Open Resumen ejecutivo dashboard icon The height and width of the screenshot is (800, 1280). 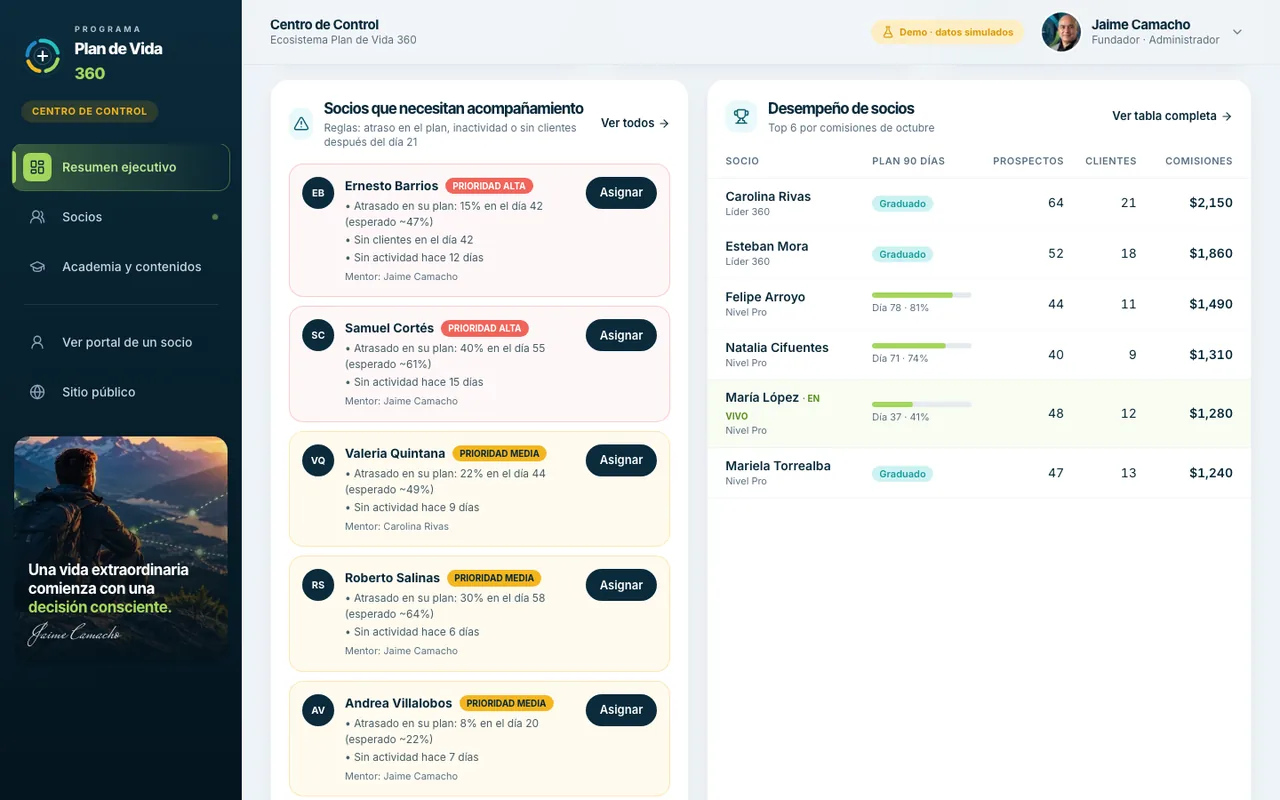pyautogui.click(x=37, y=167)
